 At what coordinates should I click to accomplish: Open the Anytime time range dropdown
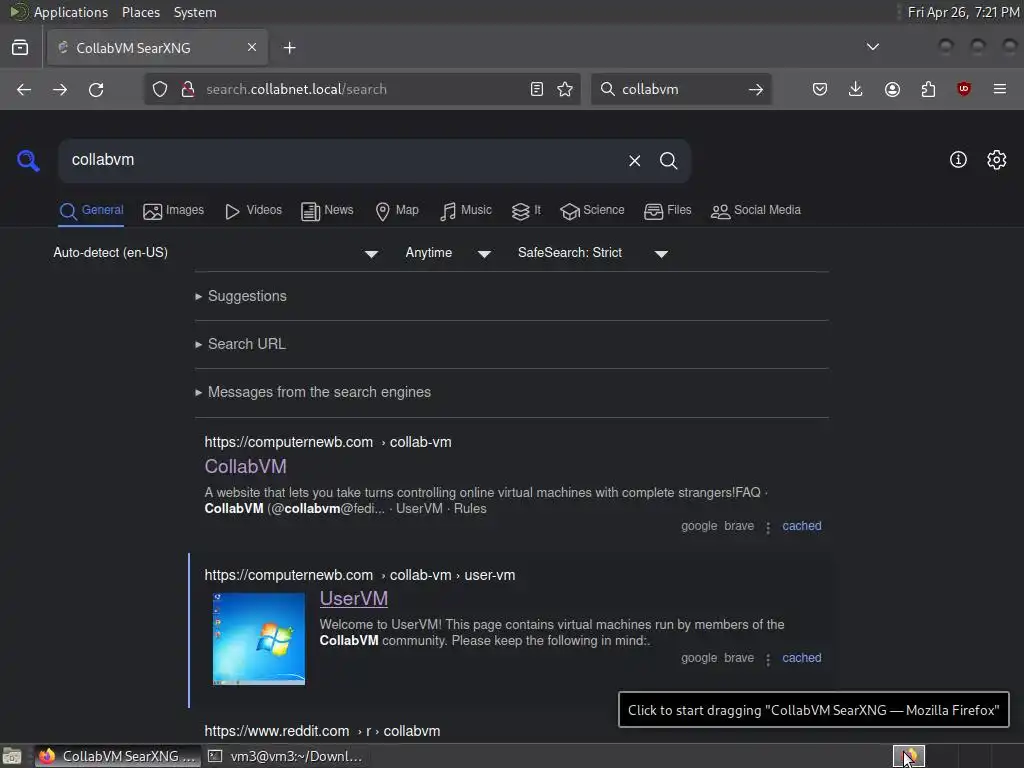[448, 253]
